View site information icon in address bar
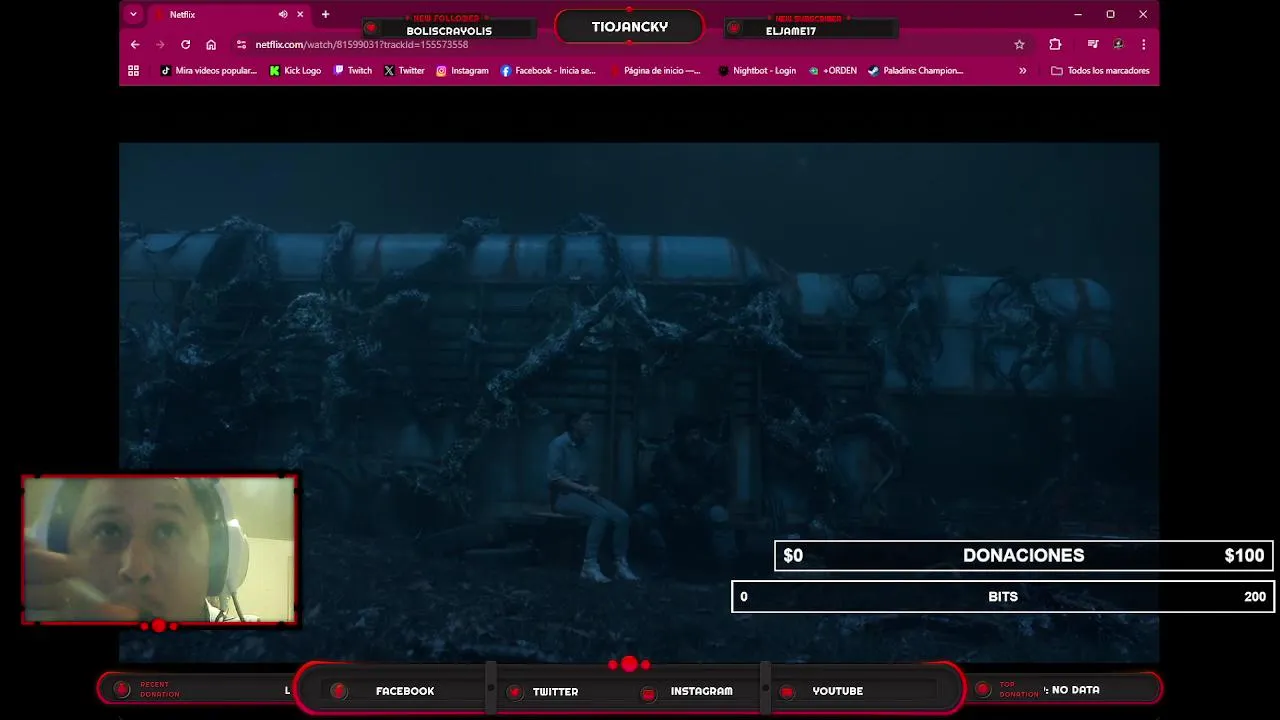Viewport: 1280px width, 720px height. point(241,44)
